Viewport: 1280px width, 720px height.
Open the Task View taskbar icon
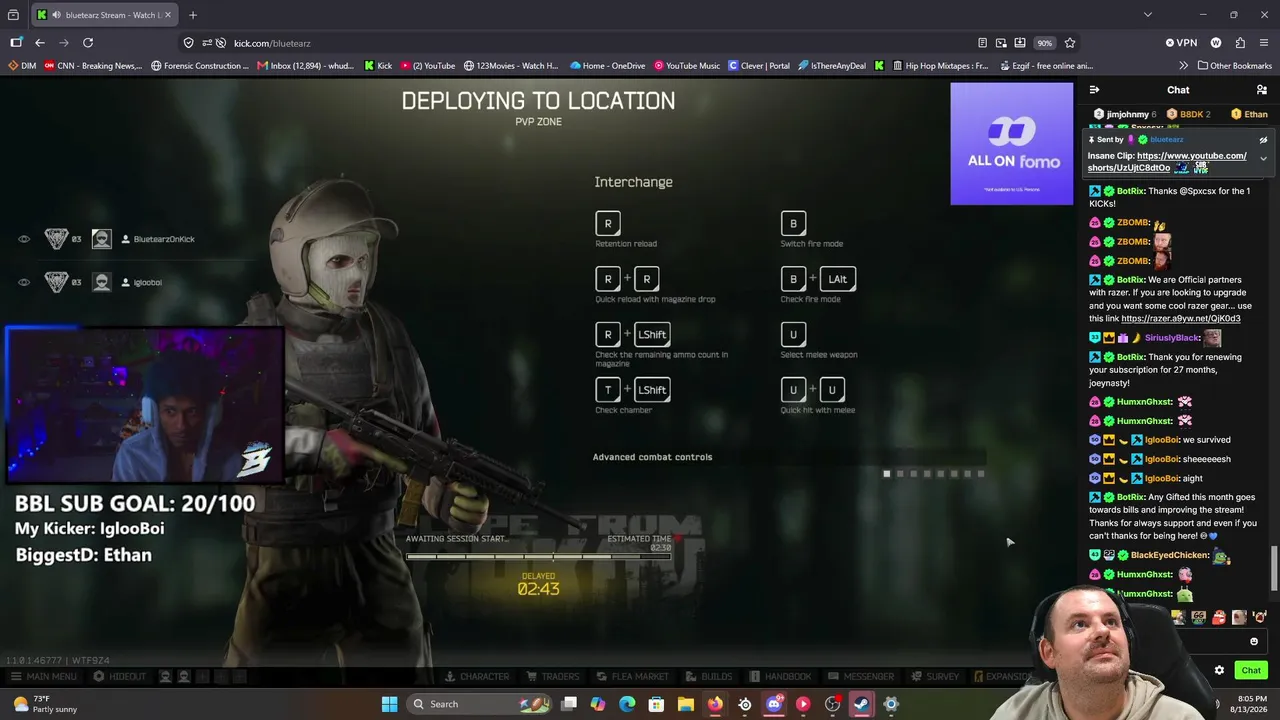click(x=569, y=704)
